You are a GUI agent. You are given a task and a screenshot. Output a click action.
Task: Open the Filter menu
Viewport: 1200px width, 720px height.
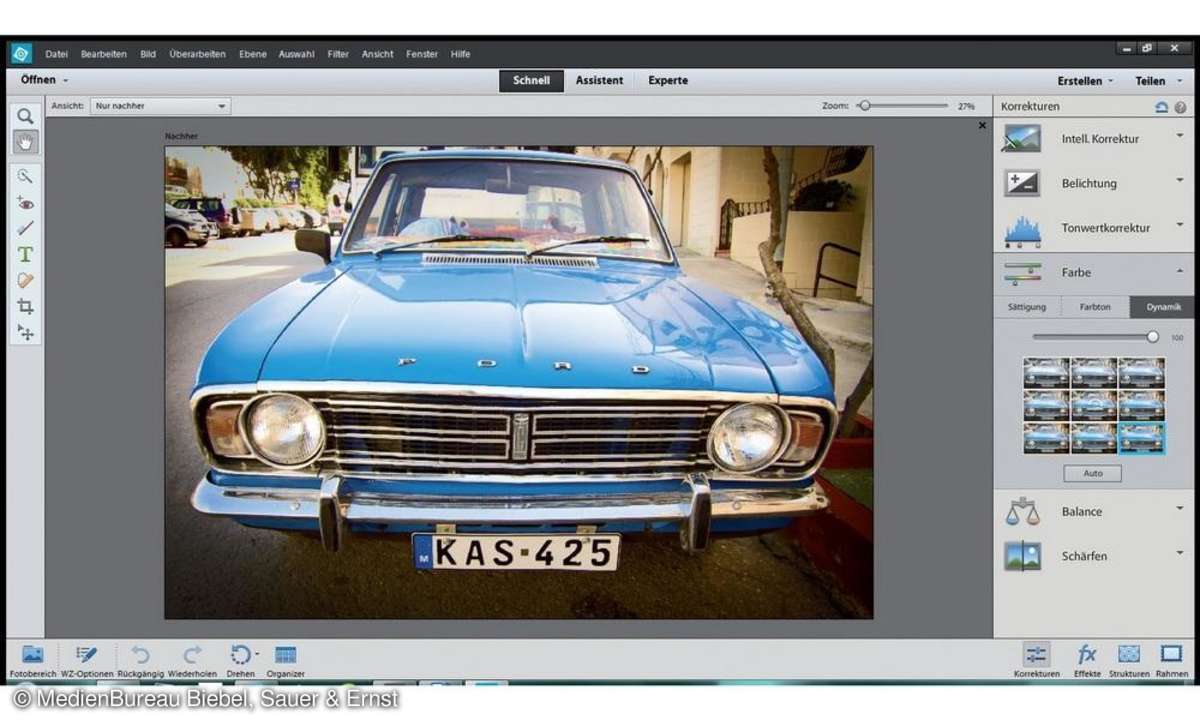point(338,54)
